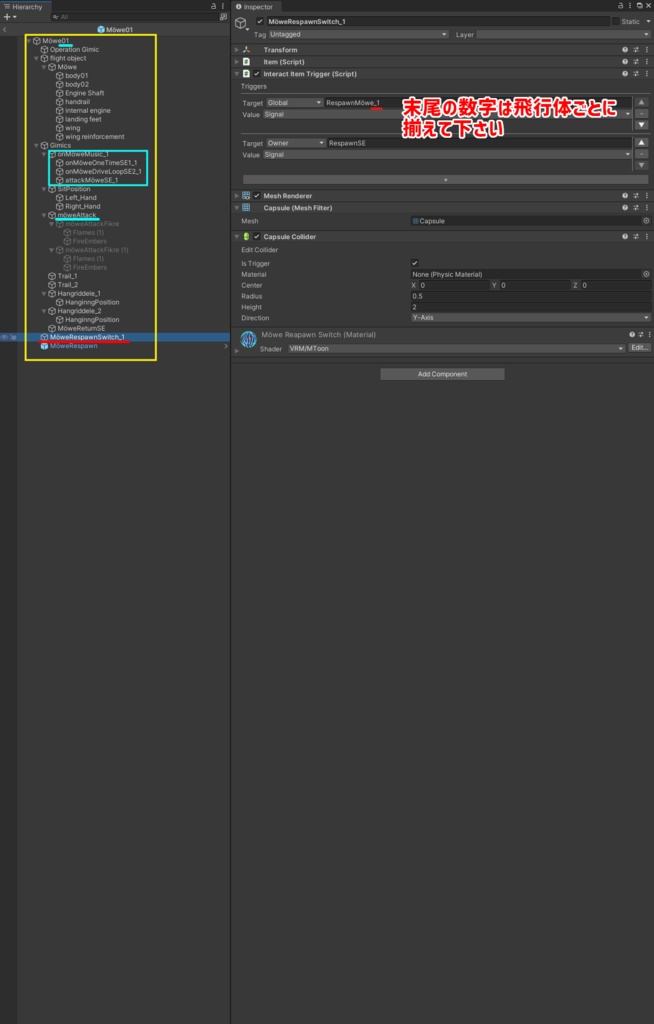Open the Interact Item Trigger options menu

(x=646, y=74)
